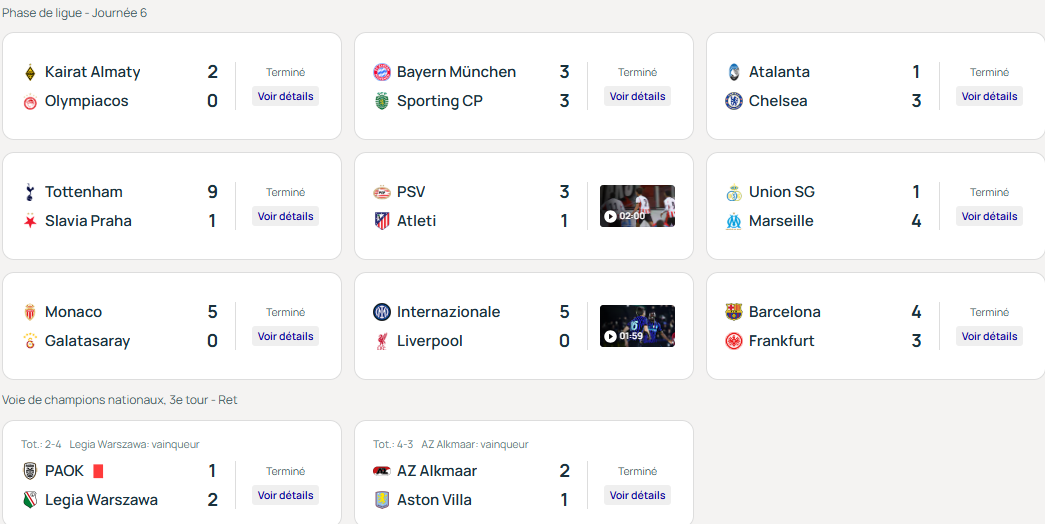Select the Monaco team name
Viewport: 1045px width, 524px height.
coord(73,312)
